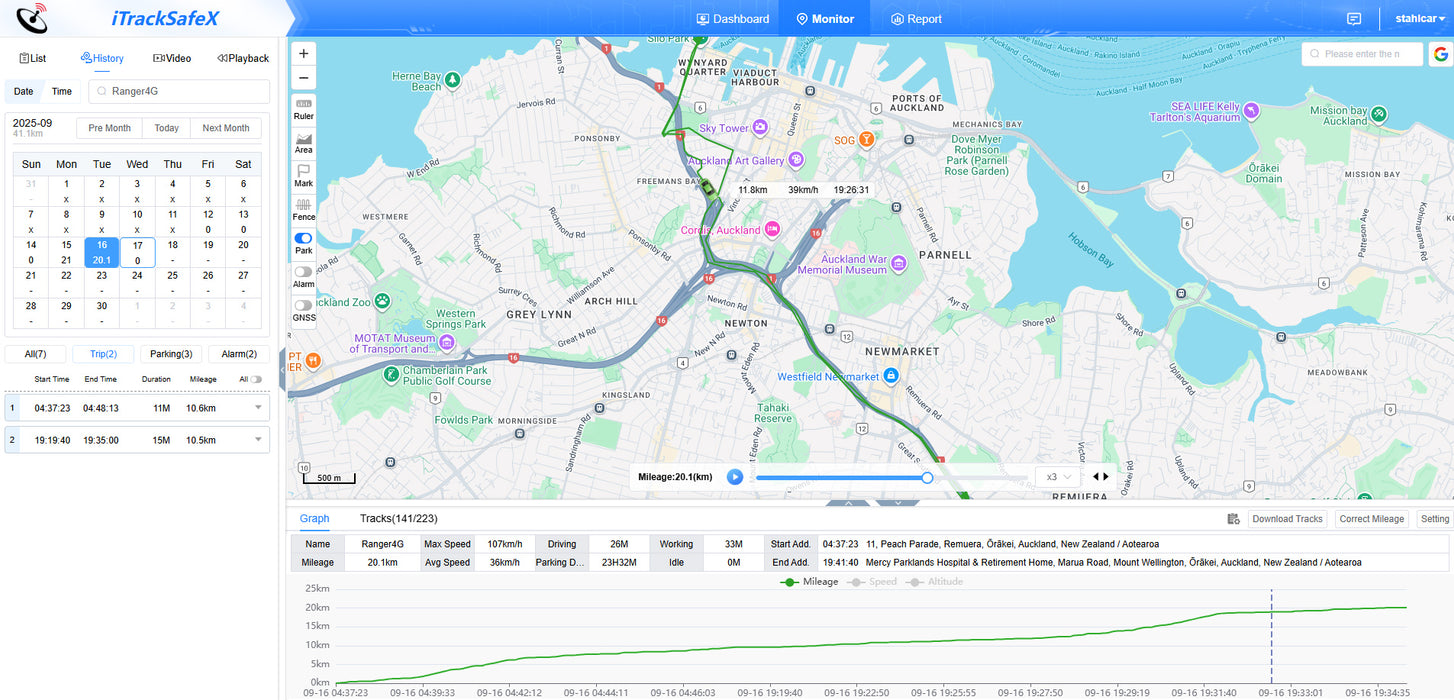Click the Download Tracks button

pyautogui.click(x=1286, y=519)
